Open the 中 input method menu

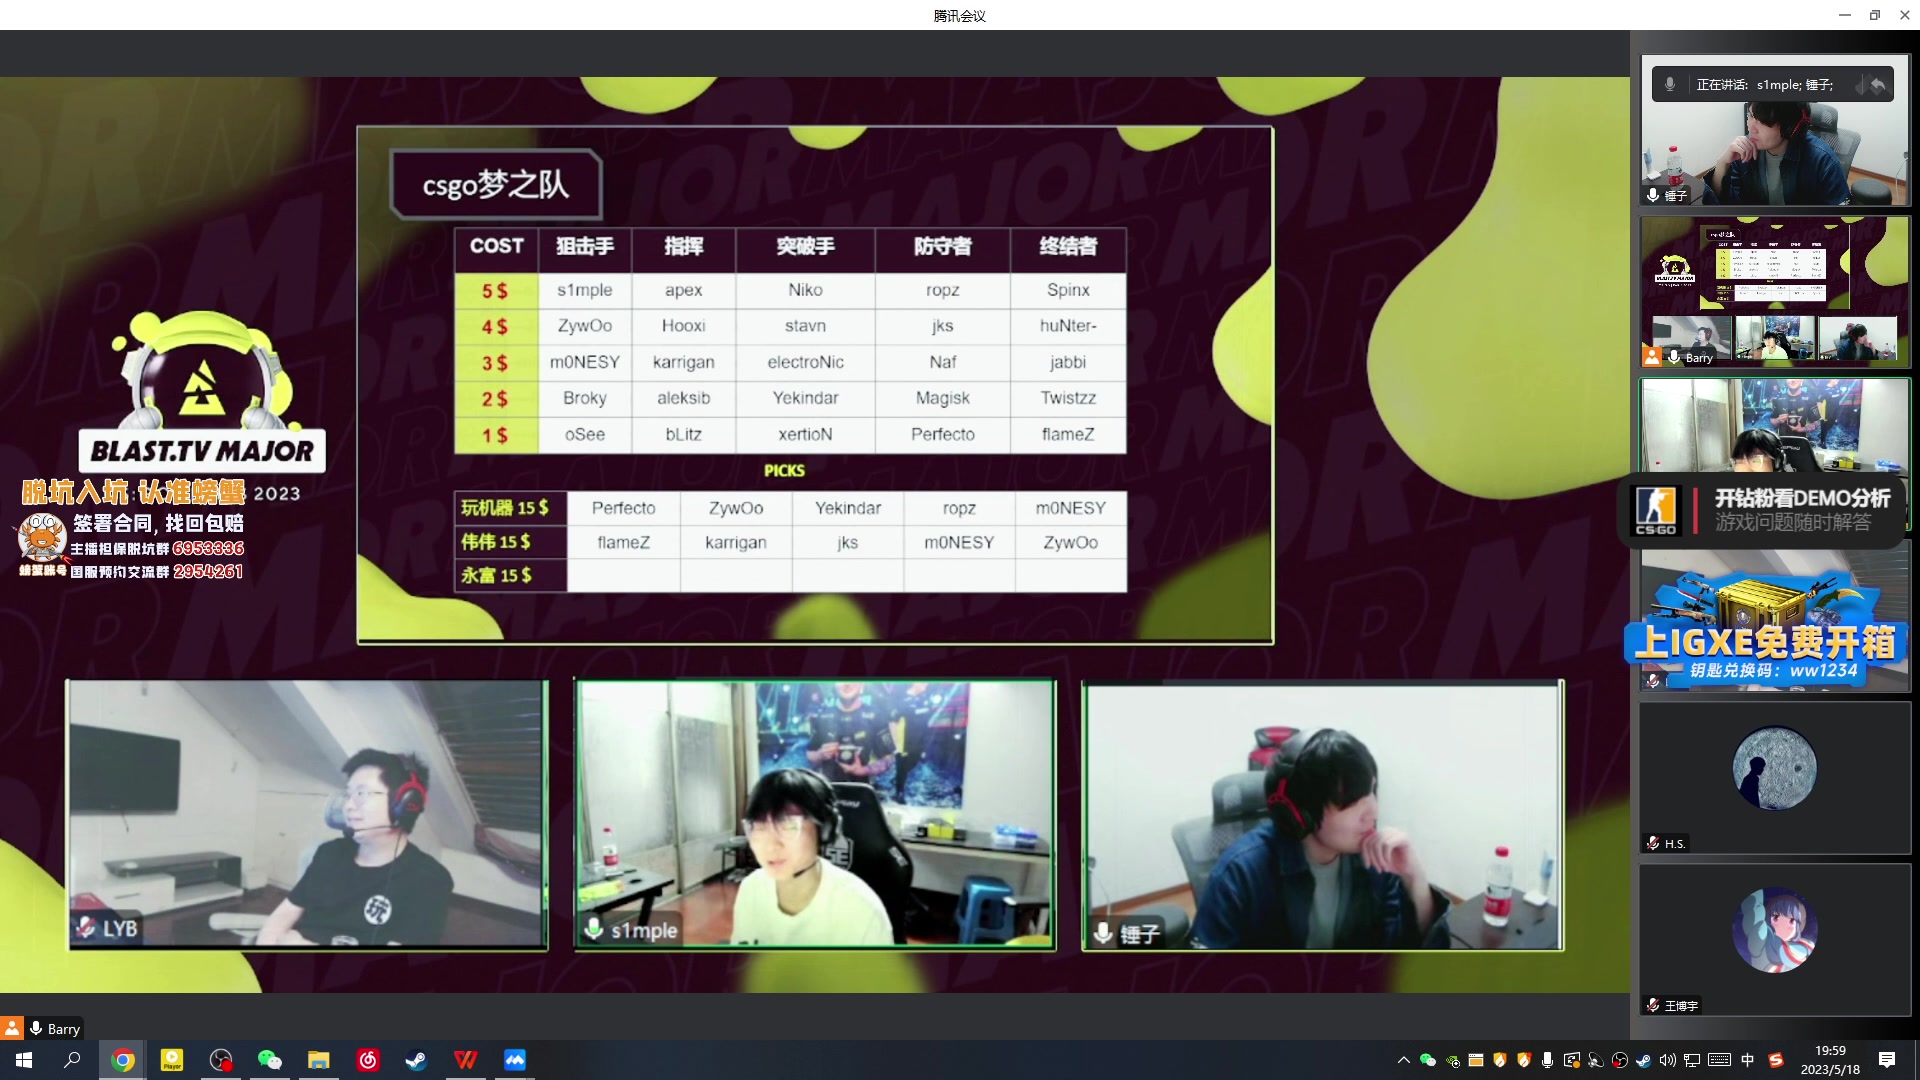1747,1060
